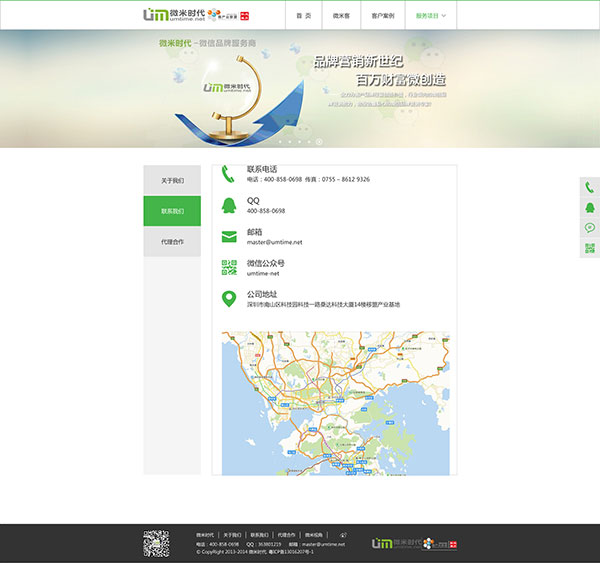Click the green envelope icon beside 邮箱
600x563 pixels.
[x=229, y=237]
